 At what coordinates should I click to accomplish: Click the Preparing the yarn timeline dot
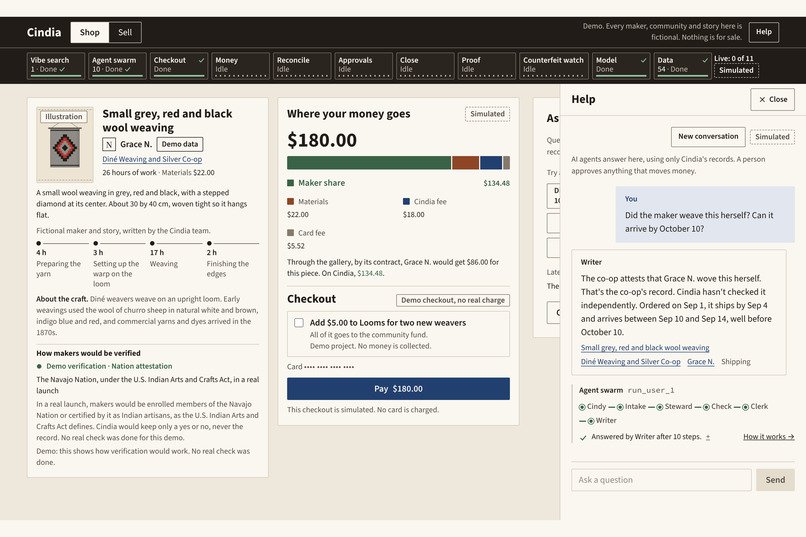pyautogui.click(x=39, y=243)
